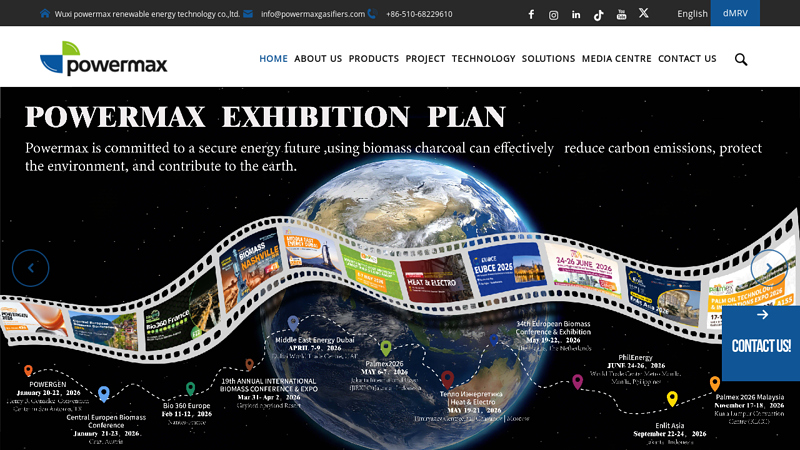The width and height of the screenshot is (800, 450).
Task: Open the YouTube social icon
Action: point(621,14)
